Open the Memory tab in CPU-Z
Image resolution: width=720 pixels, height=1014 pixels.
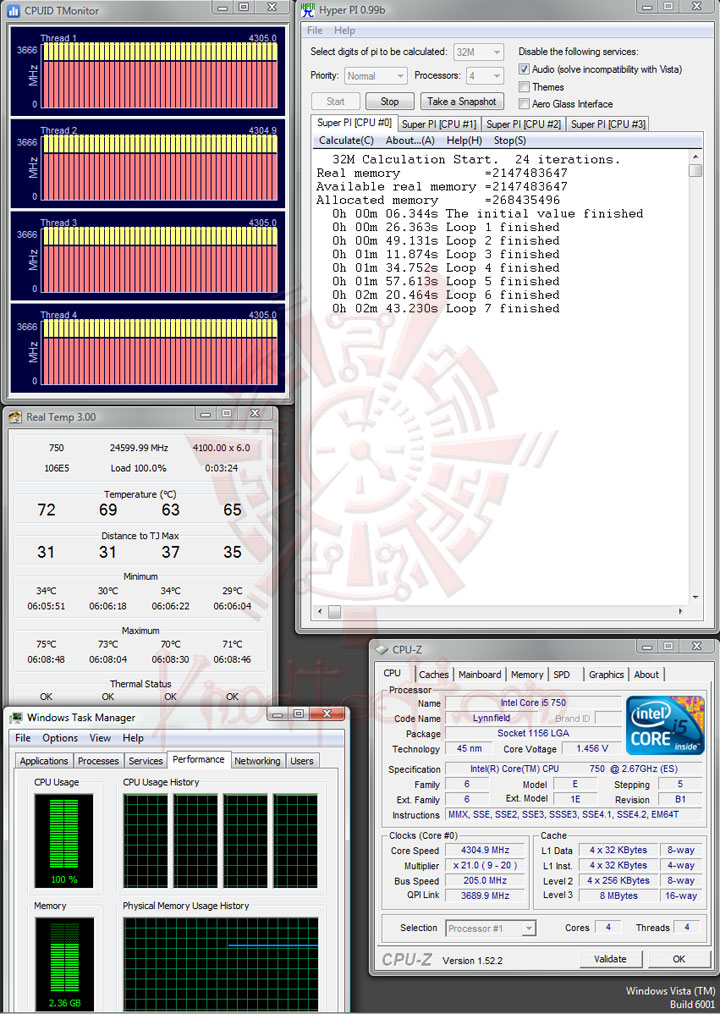tap(527, 674)
